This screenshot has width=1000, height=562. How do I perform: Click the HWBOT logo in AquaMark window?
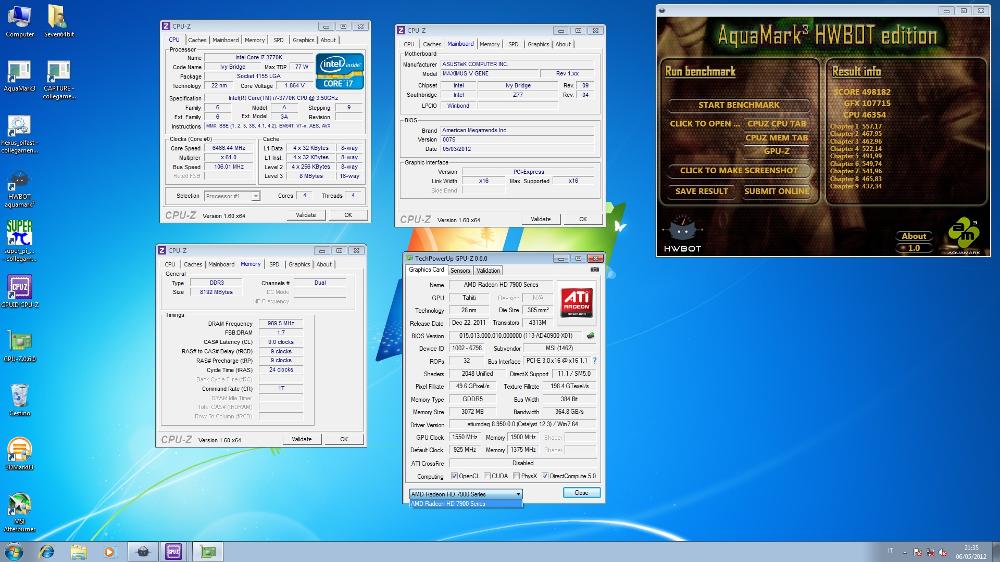point(682,234)
